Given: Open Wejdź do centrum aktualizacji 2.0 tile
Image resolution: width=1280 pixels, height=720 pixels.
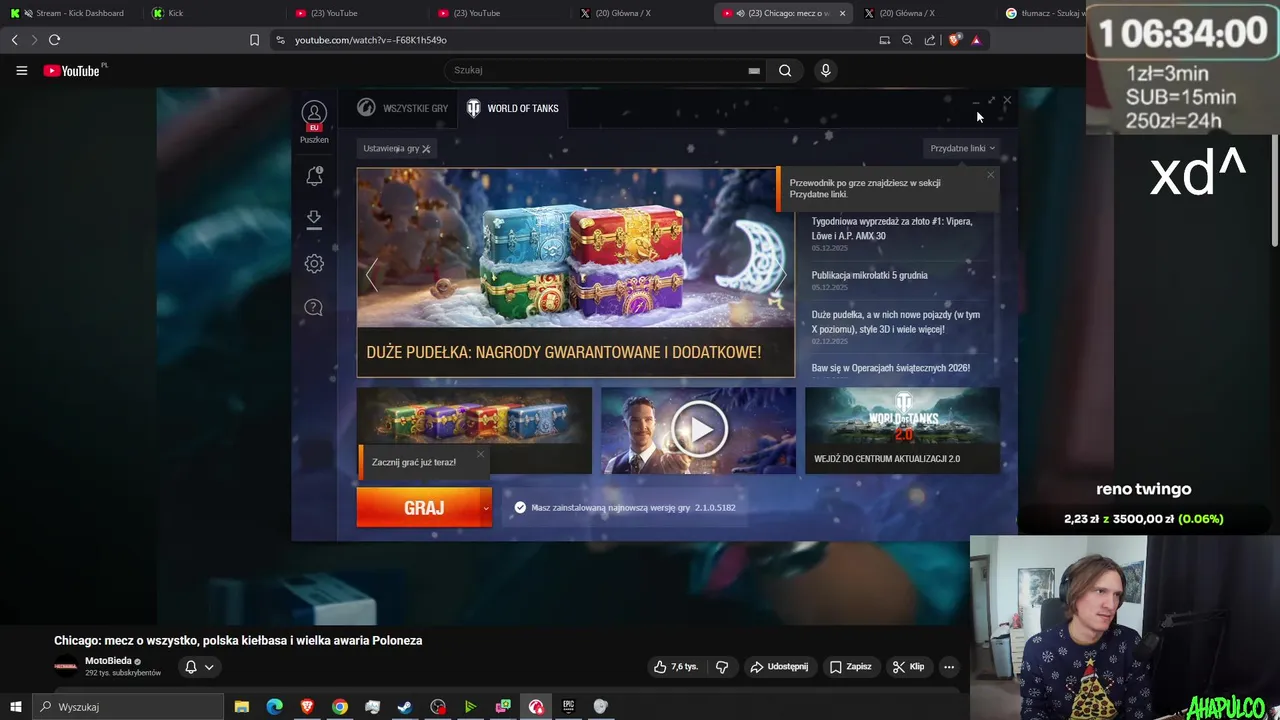Looking at the screenshot, I should click(x=902, y=430).
